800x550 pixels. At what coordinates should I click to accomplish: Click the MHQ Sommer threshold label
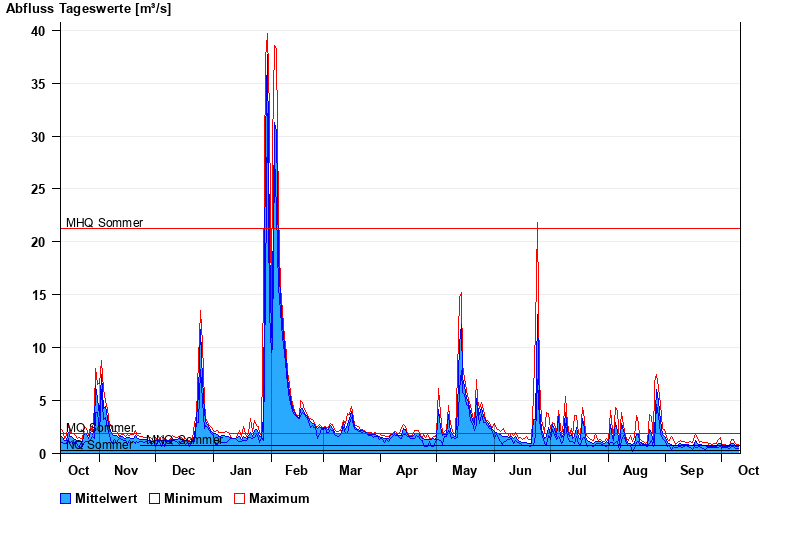104,222
